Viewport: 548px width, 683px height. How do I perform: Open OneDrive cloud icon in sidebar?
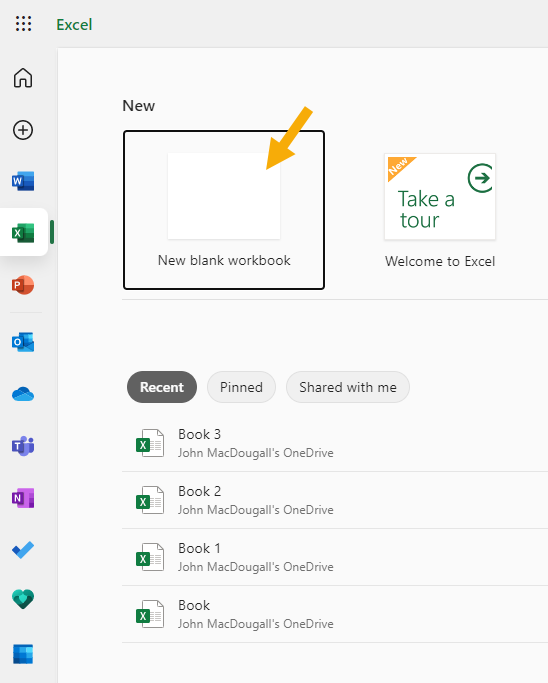click(x=23, y=394)
